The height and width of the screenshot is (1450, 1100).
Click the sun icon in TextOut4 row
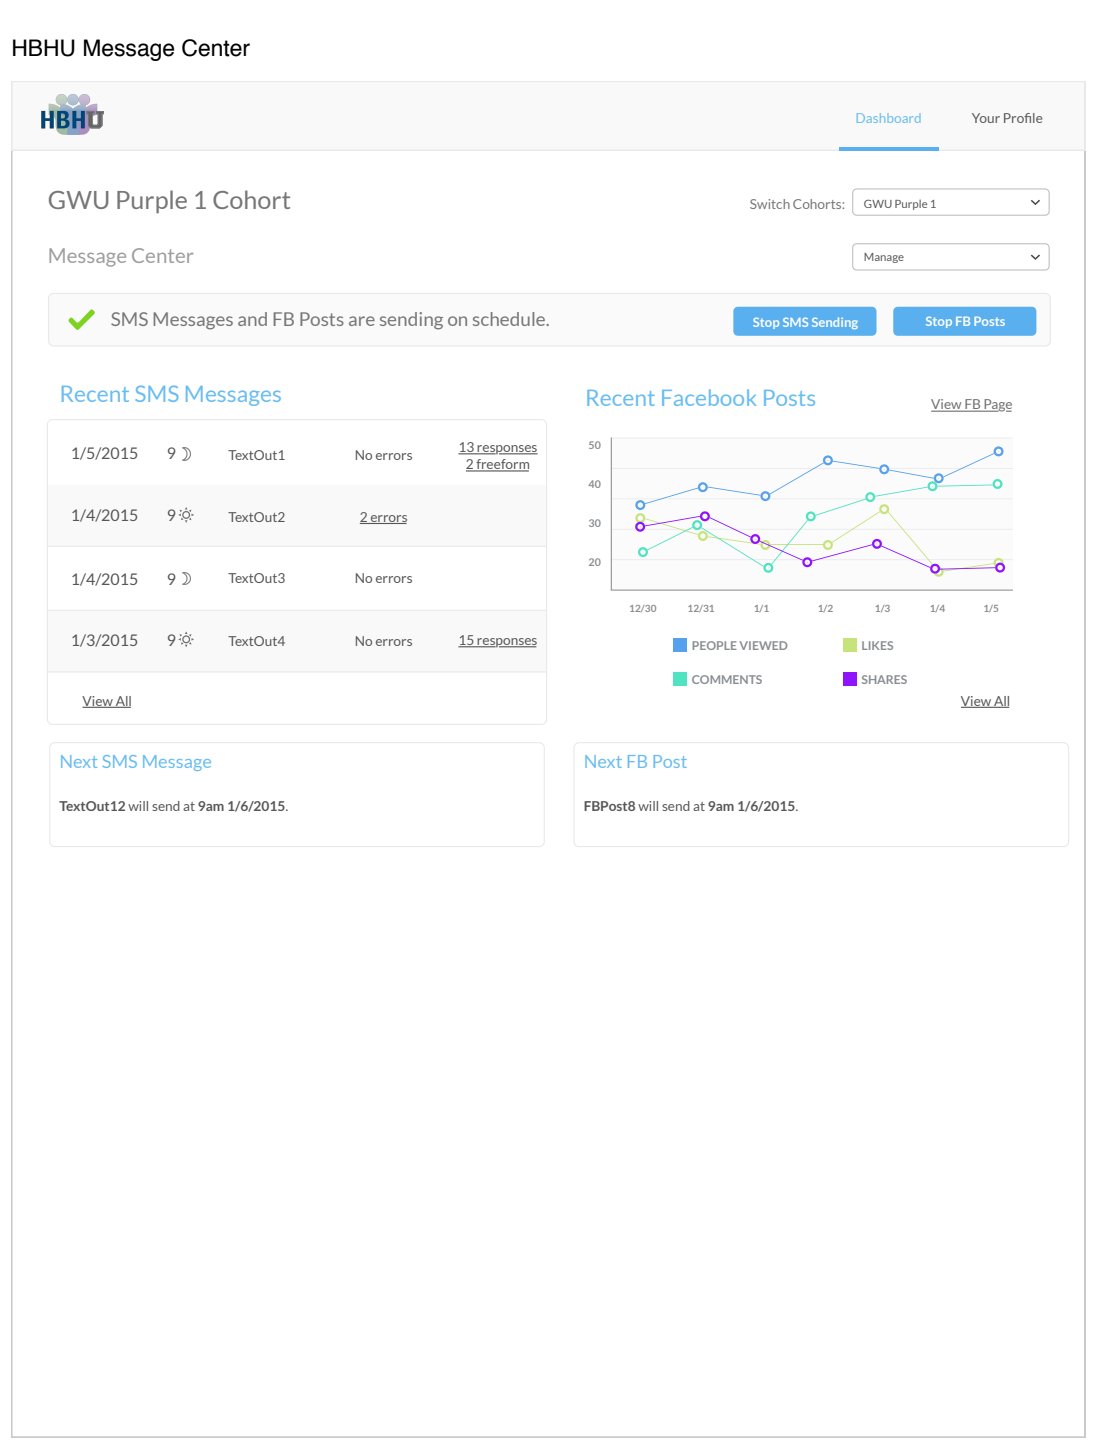pos(186,640)
